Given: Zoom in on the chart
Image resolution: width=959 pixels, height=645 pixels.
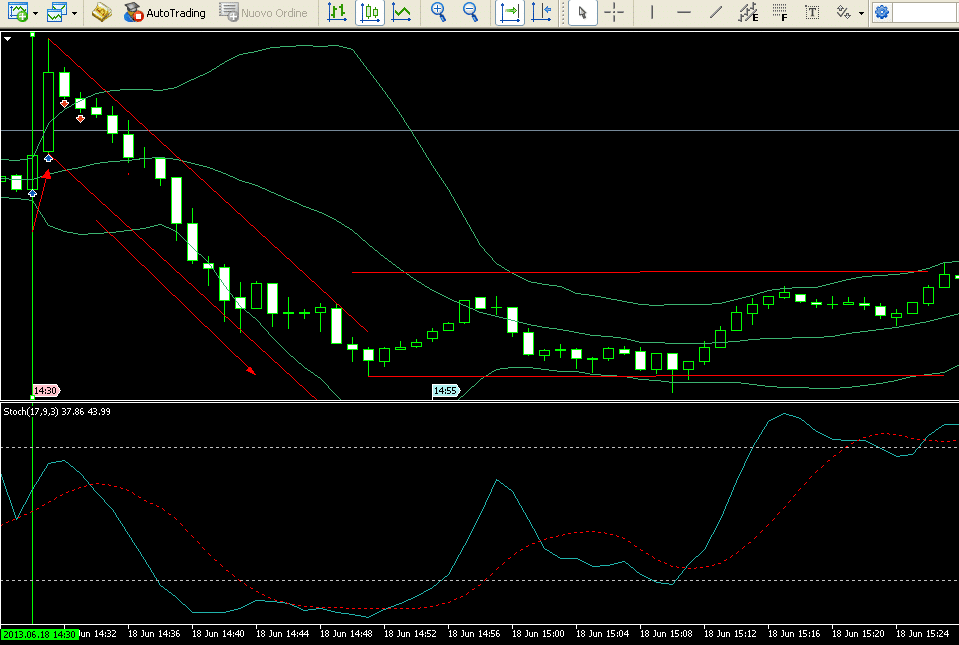Looking at the screenshot, I should tap(439, 12).
